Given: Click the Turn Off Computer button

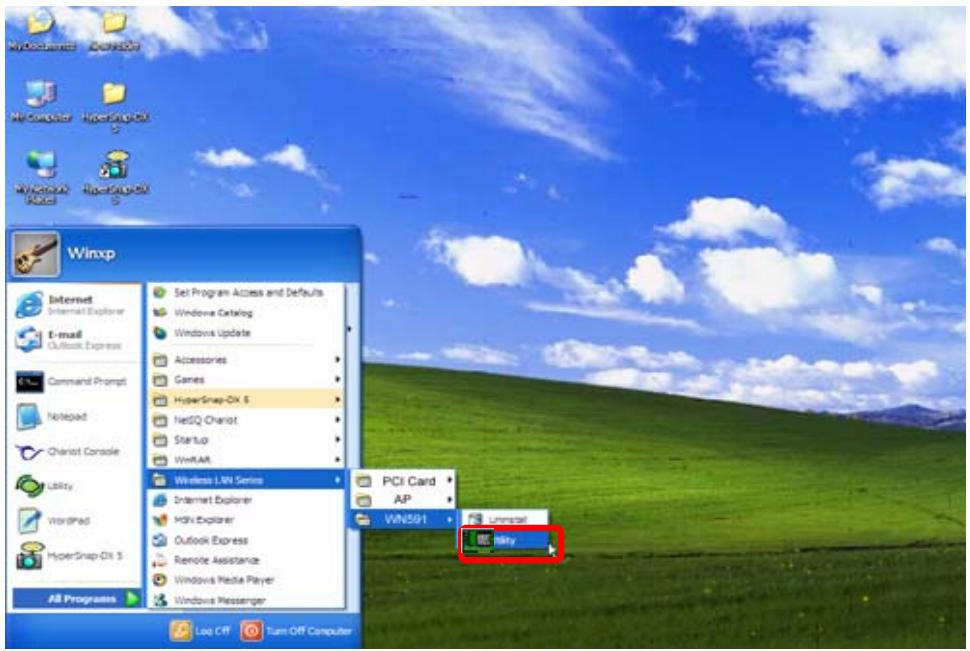Looking at the screenshot, I should pyautogui.click(x=296, y=631).
